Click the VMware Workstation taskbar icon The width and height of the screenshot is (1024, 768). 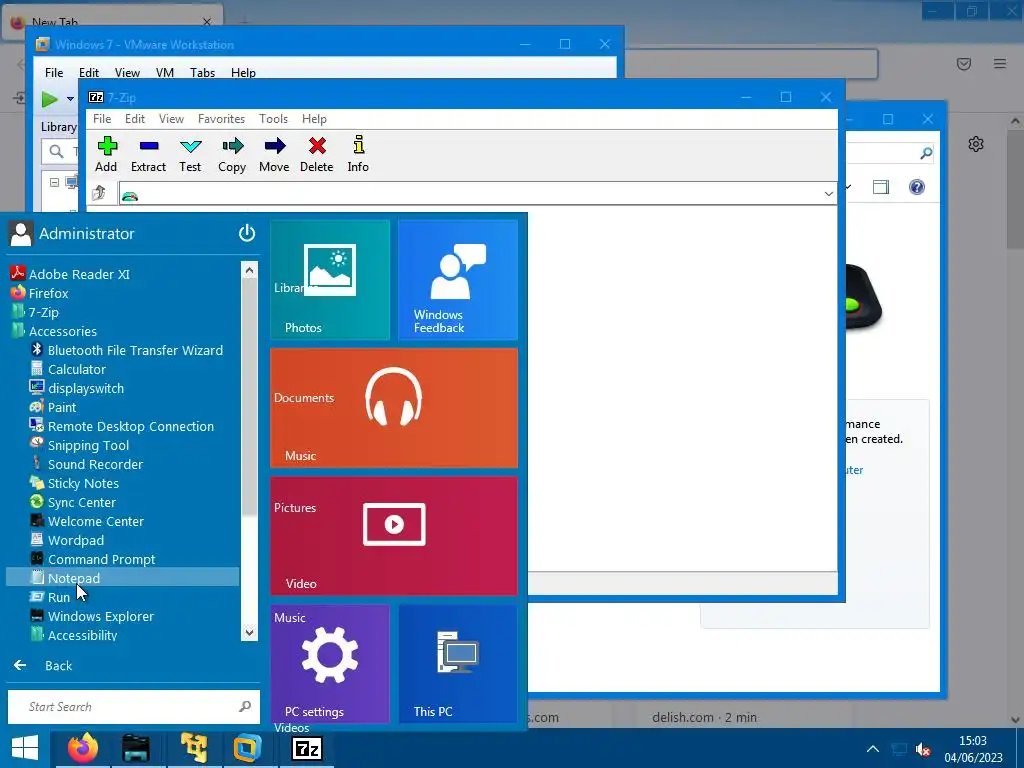(x=248, y=748)
